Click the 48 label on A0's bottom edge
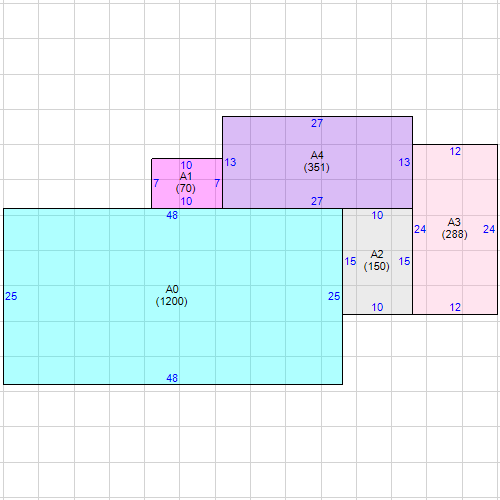 click(172, 378)
